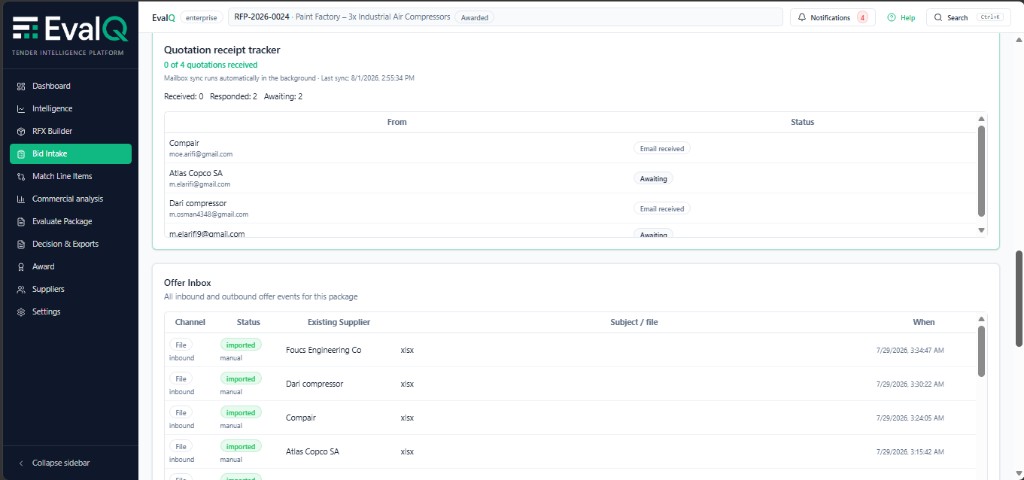This screenshot has width=1024, height=480.
Task: Click the Channel column header
Action: coord(190,322)
